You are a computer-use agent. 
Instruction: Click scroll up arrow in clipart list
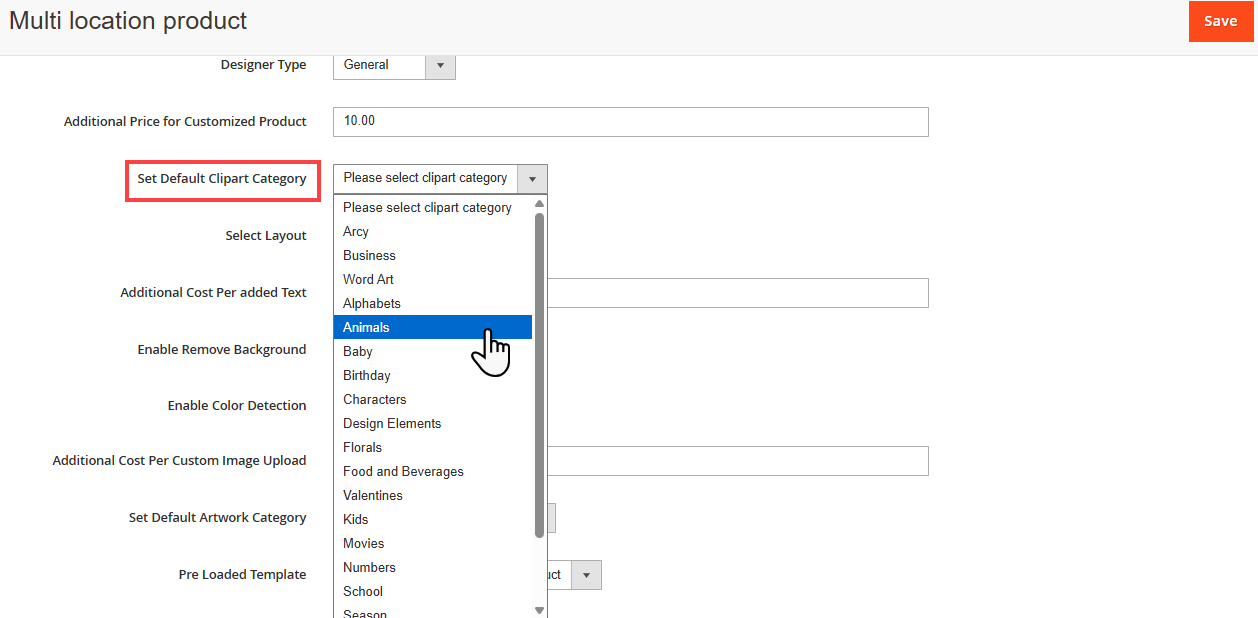(540, 203)
